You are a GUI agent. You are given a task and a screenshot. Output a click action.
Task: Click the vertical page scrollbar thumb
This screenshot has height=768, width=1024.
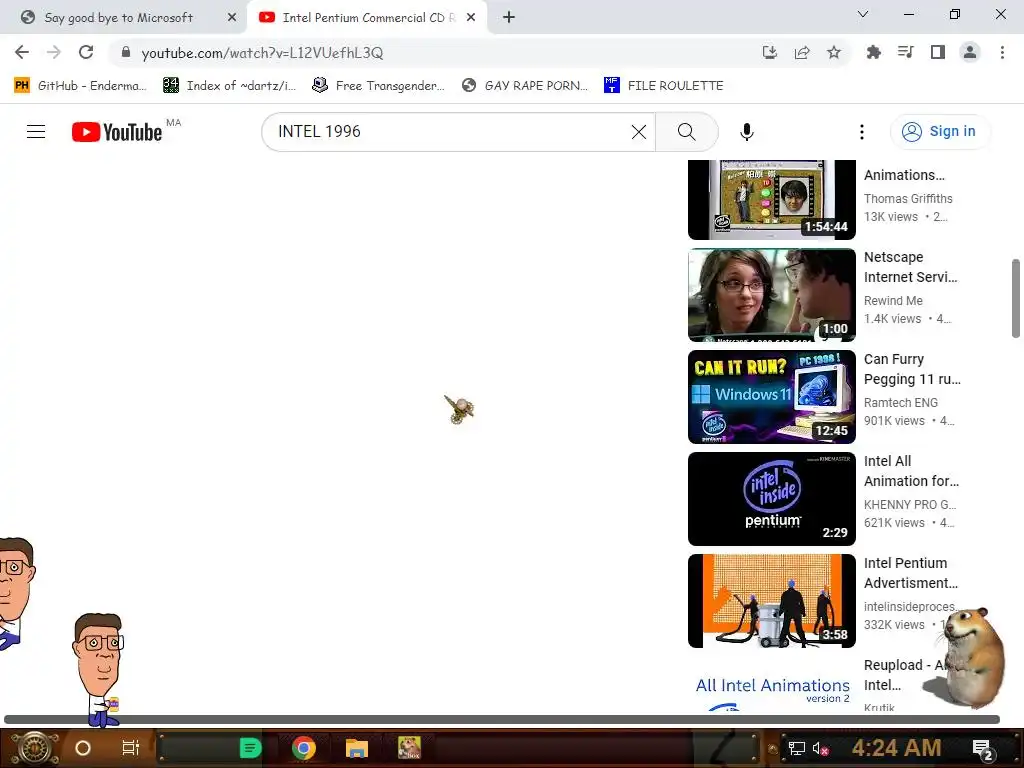1016,298
